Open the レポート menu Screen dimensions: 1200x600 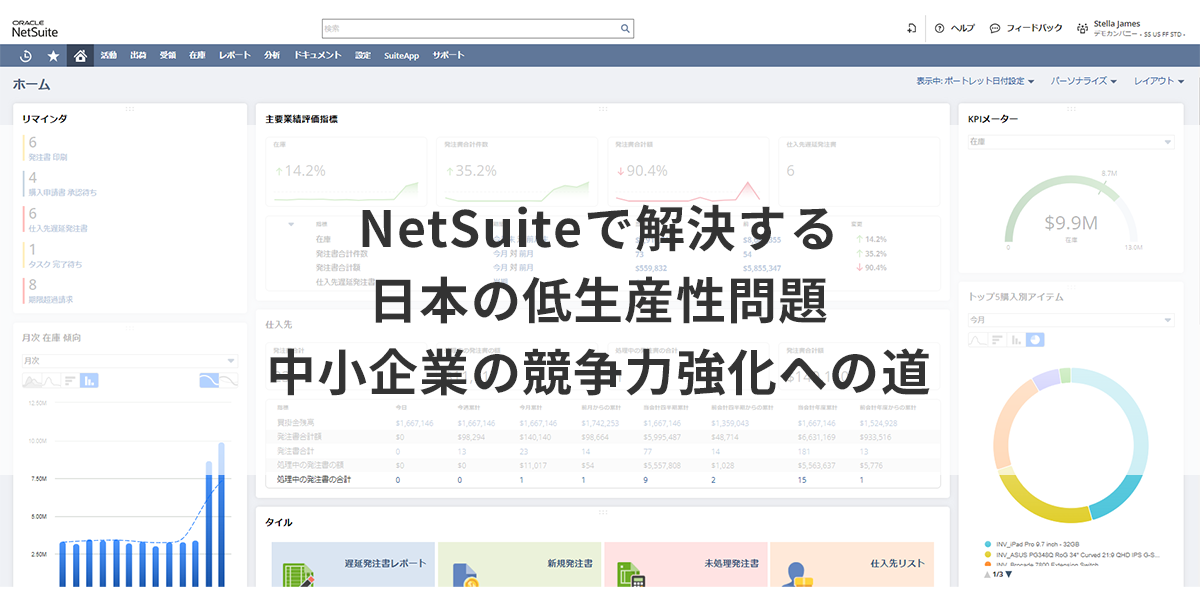point(234,56)
